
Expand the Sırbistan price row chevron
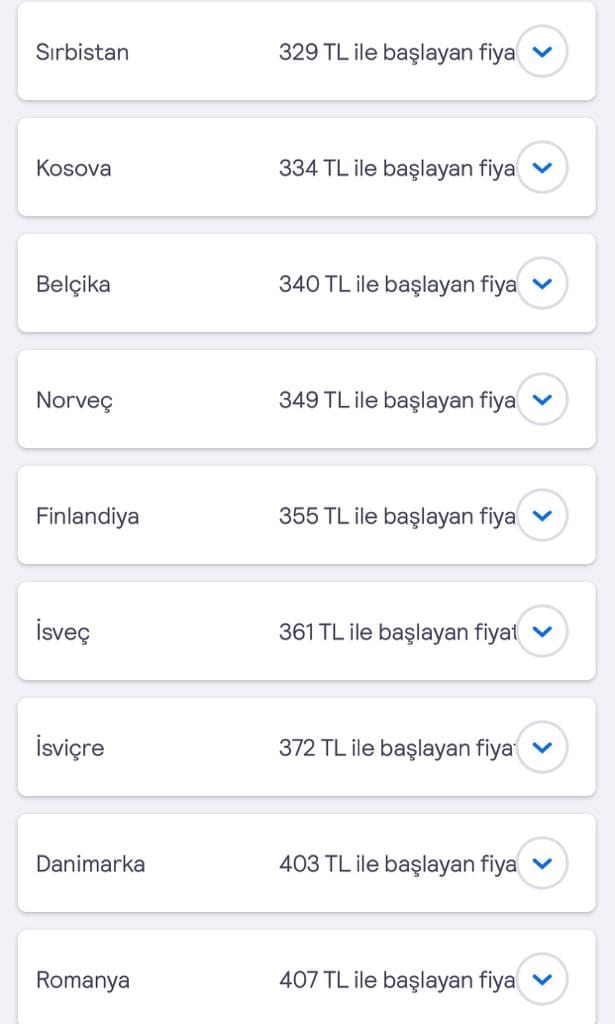(542, 51)
